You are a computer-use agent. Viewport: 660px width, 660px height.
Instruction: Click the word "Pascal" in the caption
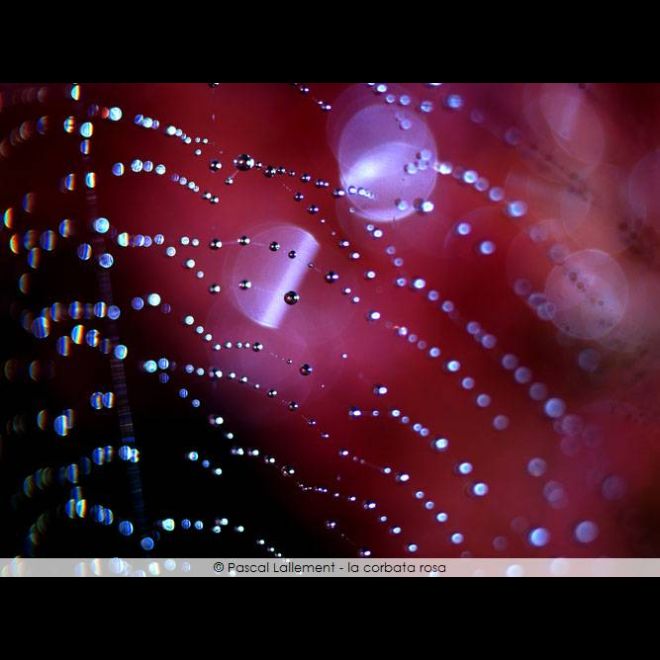(246, 568)
